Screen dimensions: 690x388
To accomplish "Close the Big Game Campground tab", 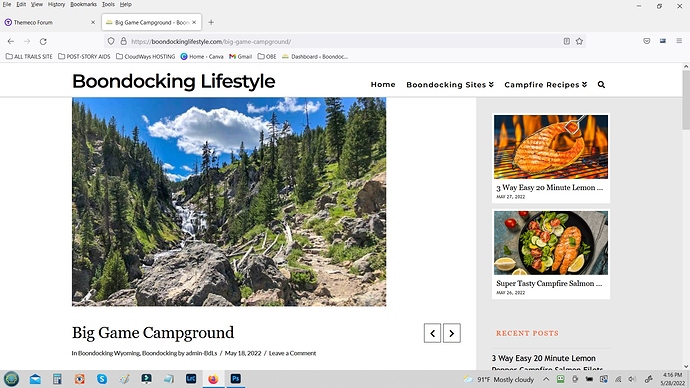I will pos(194,22).
